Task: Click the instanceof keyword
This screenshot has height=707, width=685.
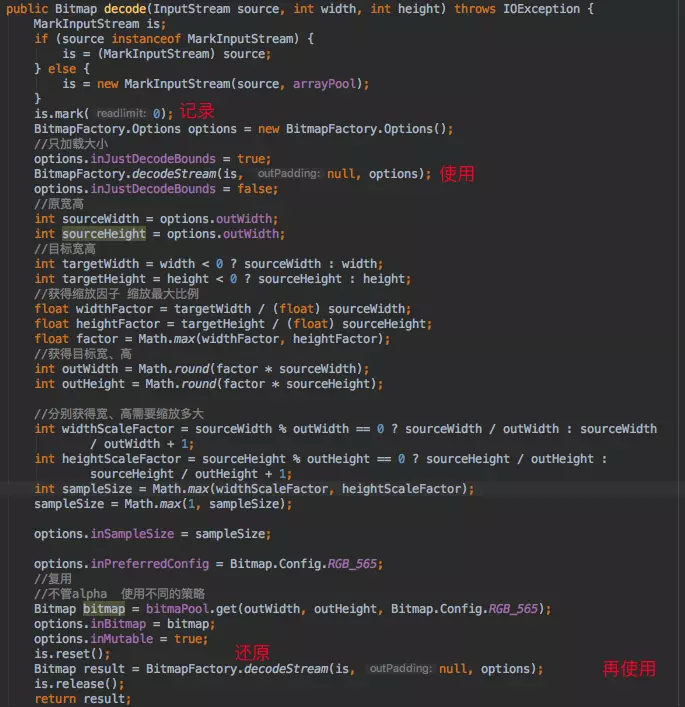Action: coord(146,39)
